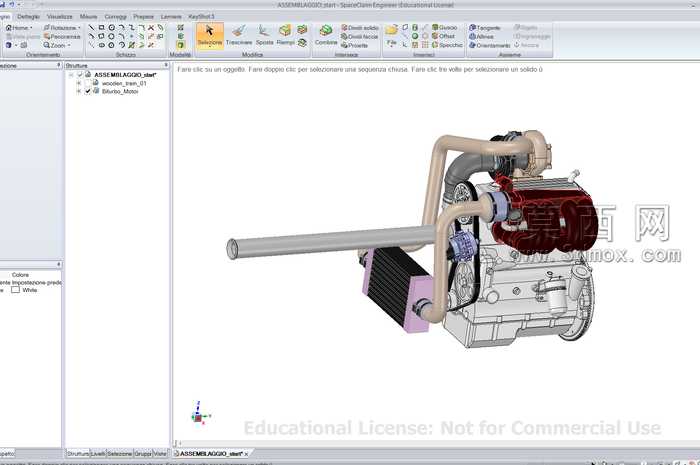
Task: Toggle visibility checkbox of Biturbo_Motor
Action: tap(88, 91)
